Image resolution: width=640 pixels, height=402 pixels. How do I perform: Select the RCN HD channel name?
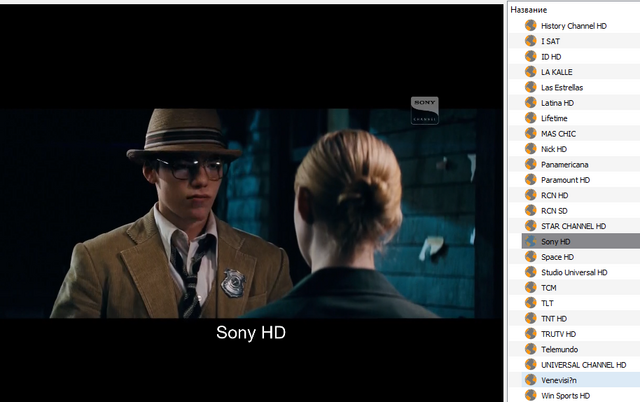tap(554, 195)
